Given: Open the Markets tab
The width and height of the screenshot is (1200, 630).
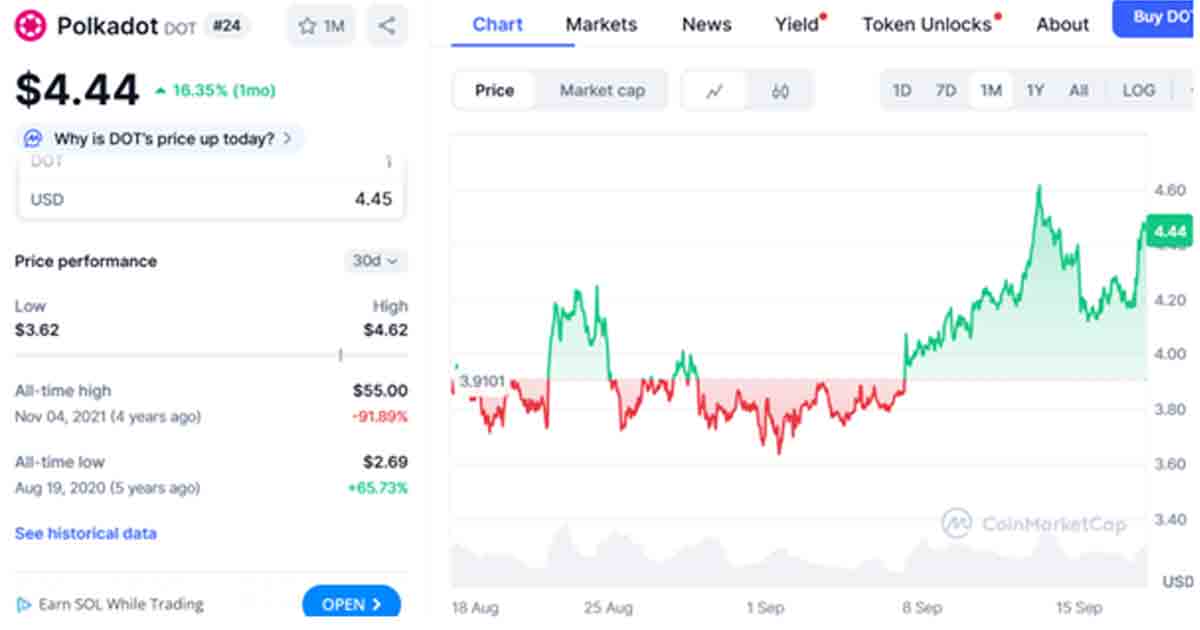Looking at the screenshot, I should [601, 24].
